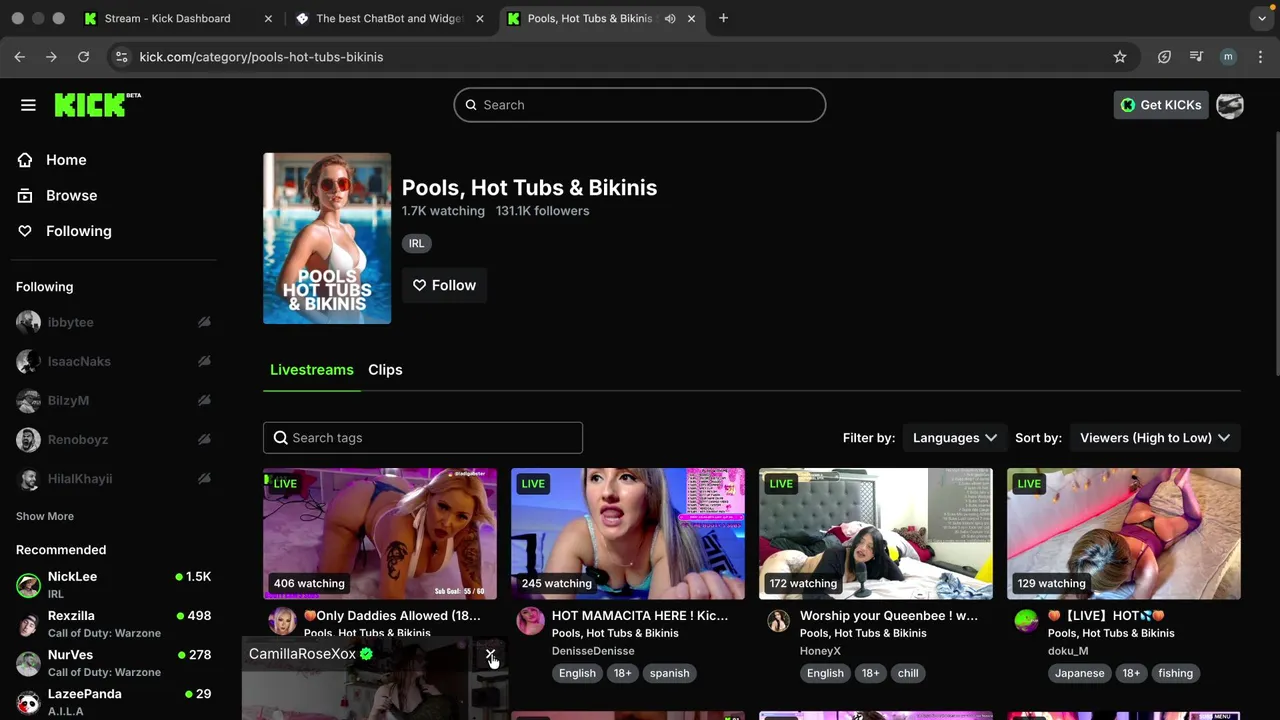Image resolution: width=1280 pixels, height=720 pixels.
Task: Open IsaacNaks channel in Following list
Action: 79,361
